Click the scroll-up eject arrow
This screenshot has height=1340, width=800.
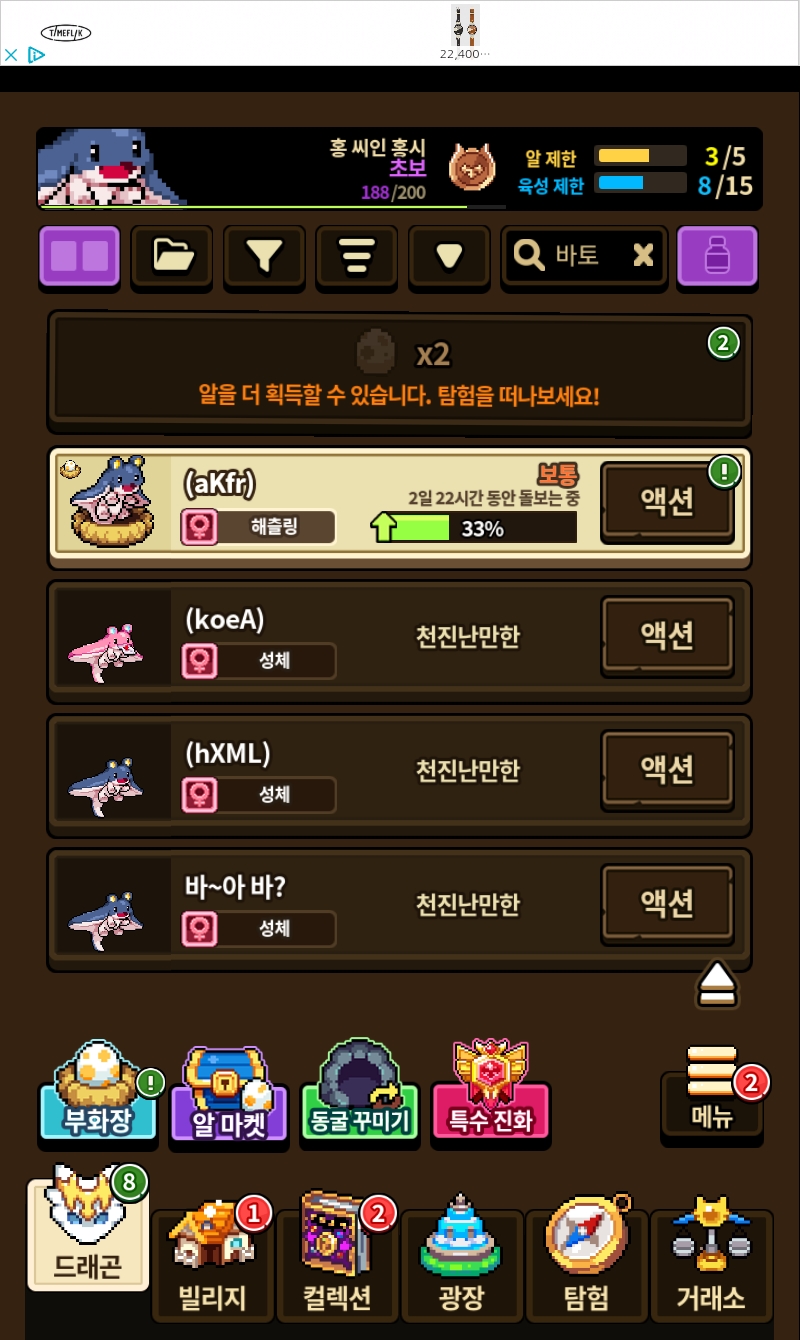718,985
